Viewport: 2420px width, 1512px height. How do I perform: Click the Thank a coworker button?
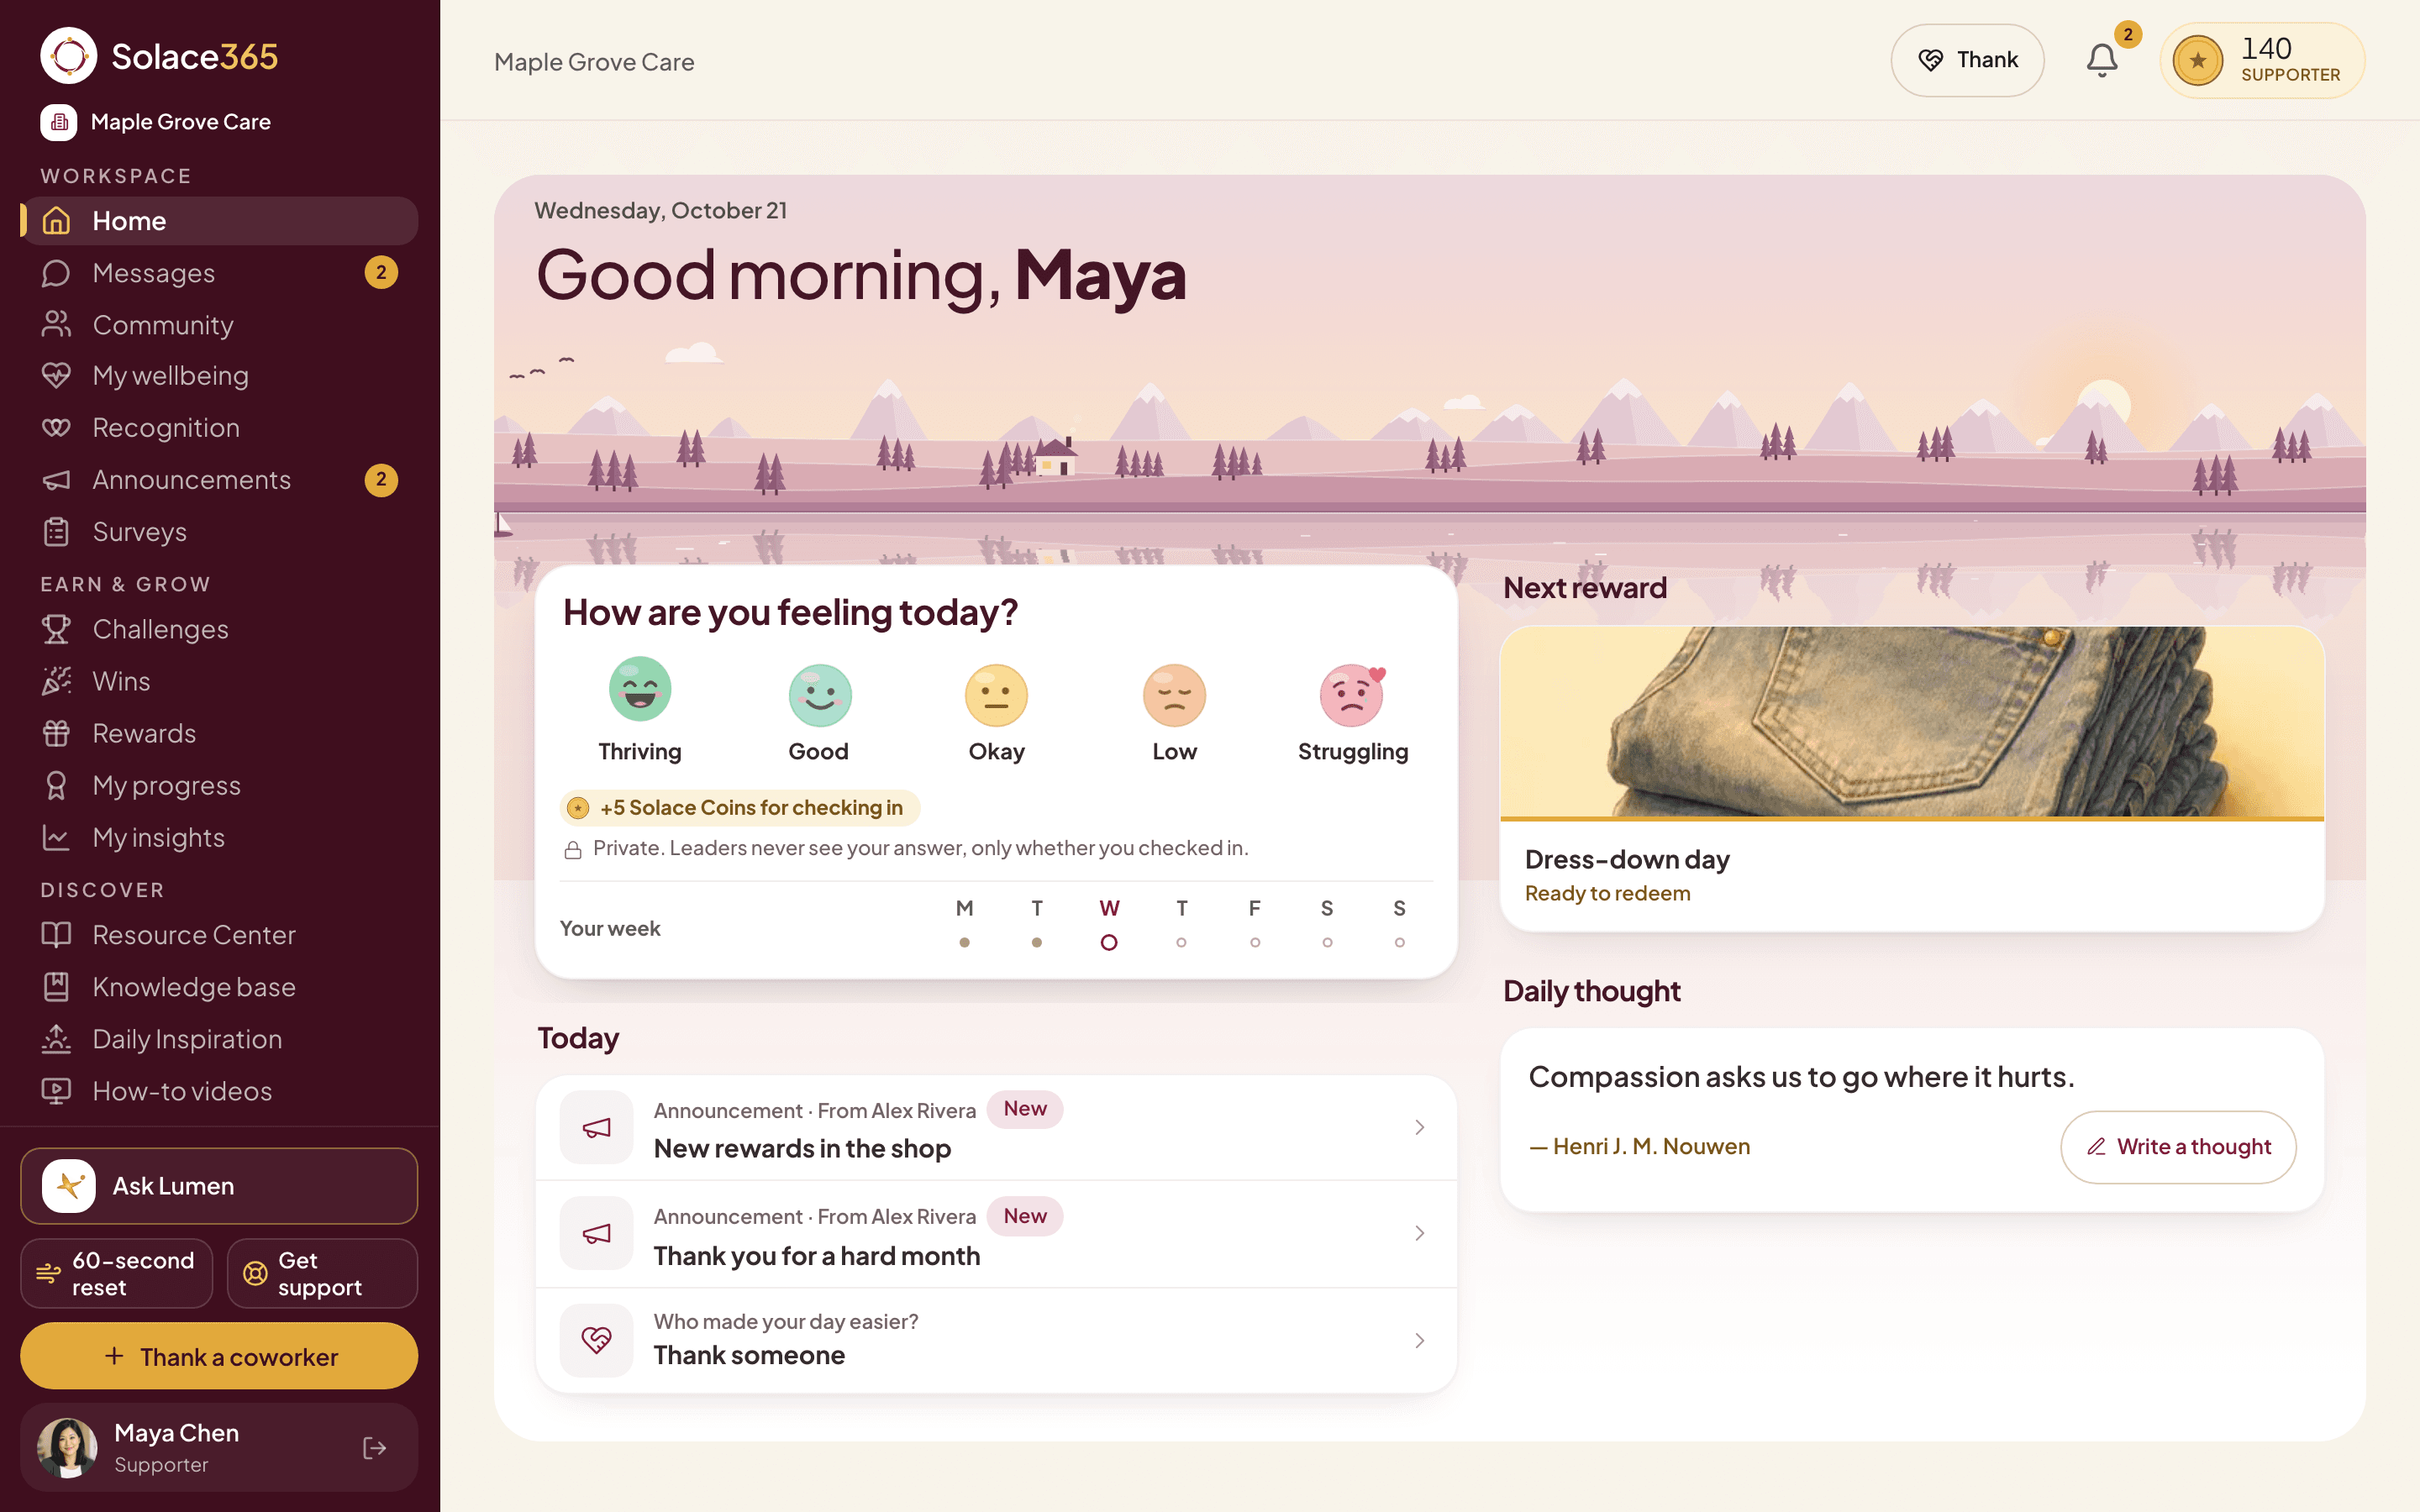[x=219, y=1357]
